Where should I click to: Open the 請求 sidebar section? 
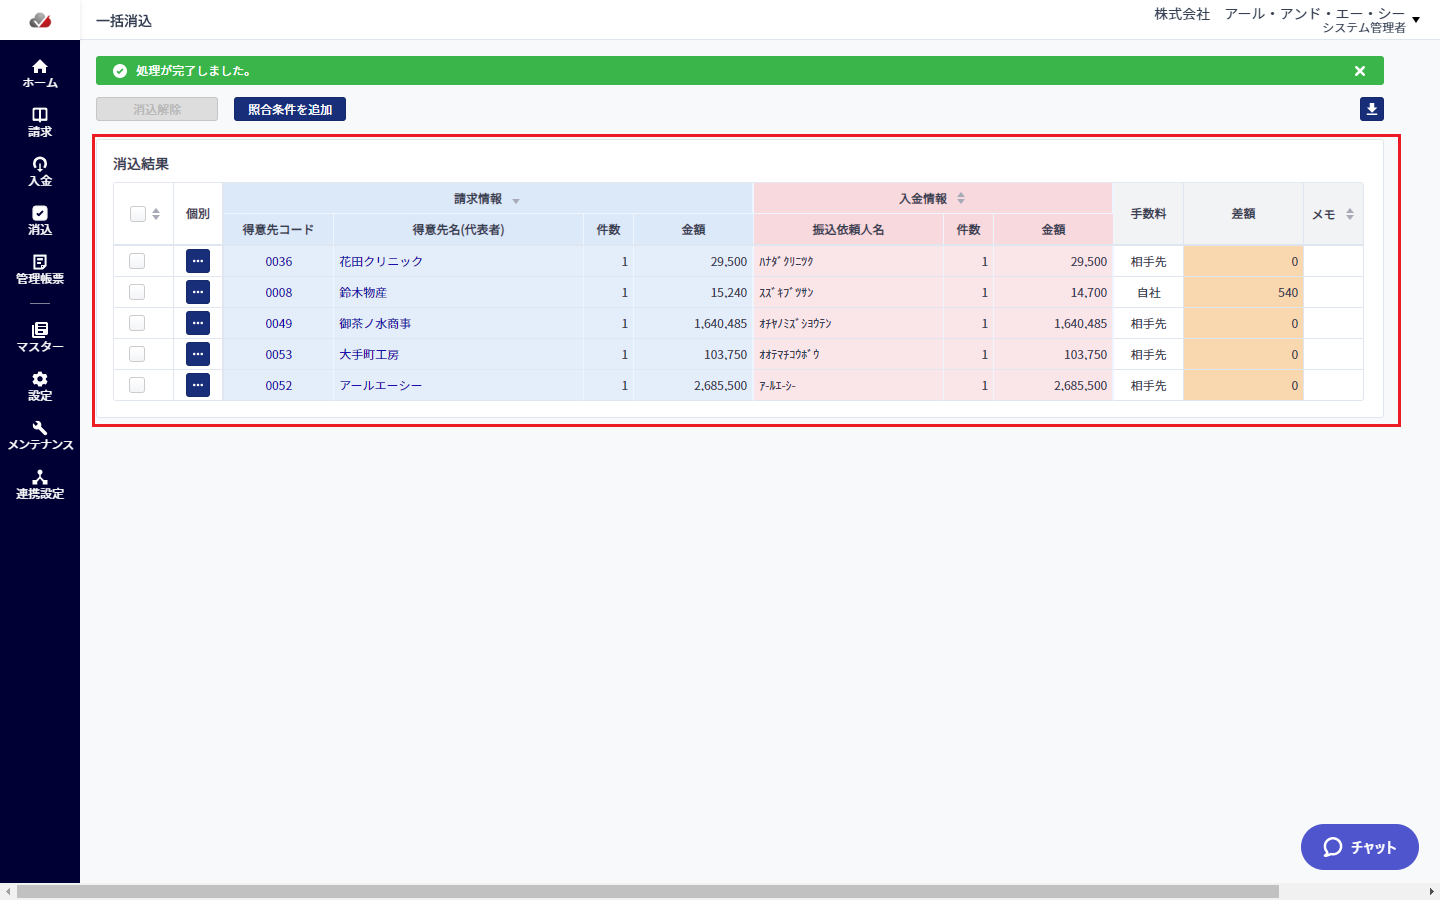pos(40,123)
